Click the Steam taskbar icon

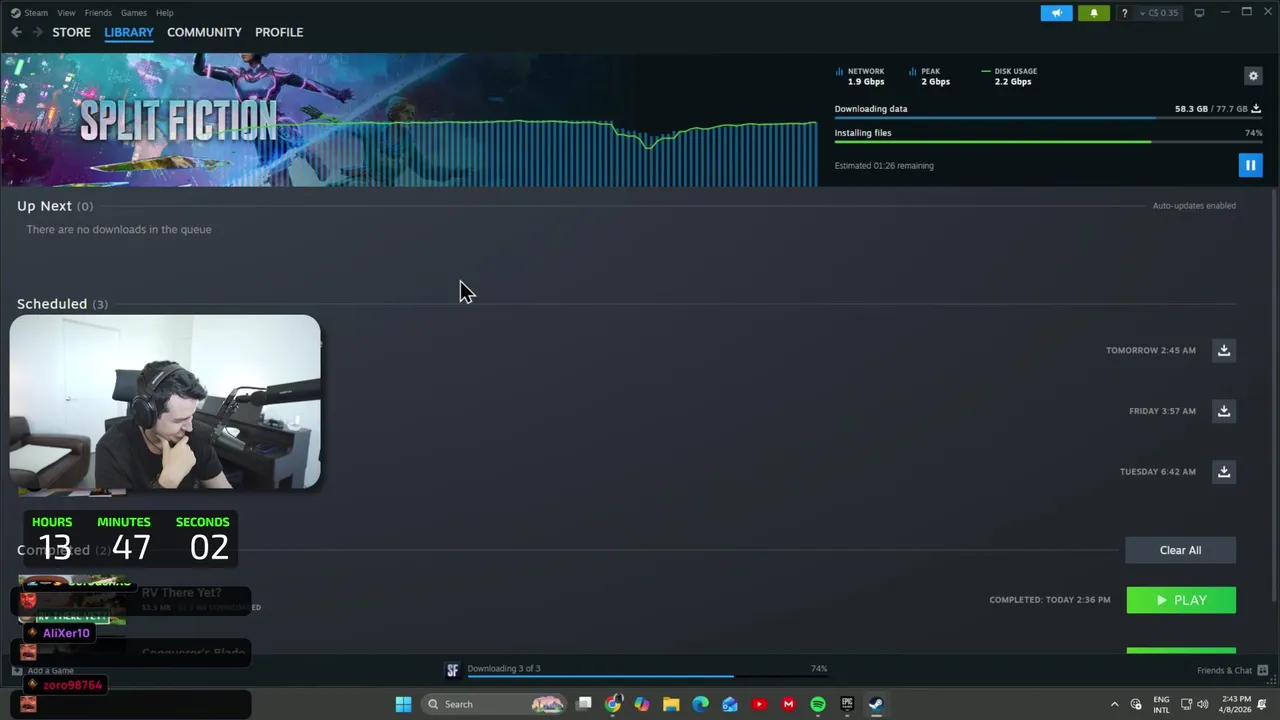(876, 704)
